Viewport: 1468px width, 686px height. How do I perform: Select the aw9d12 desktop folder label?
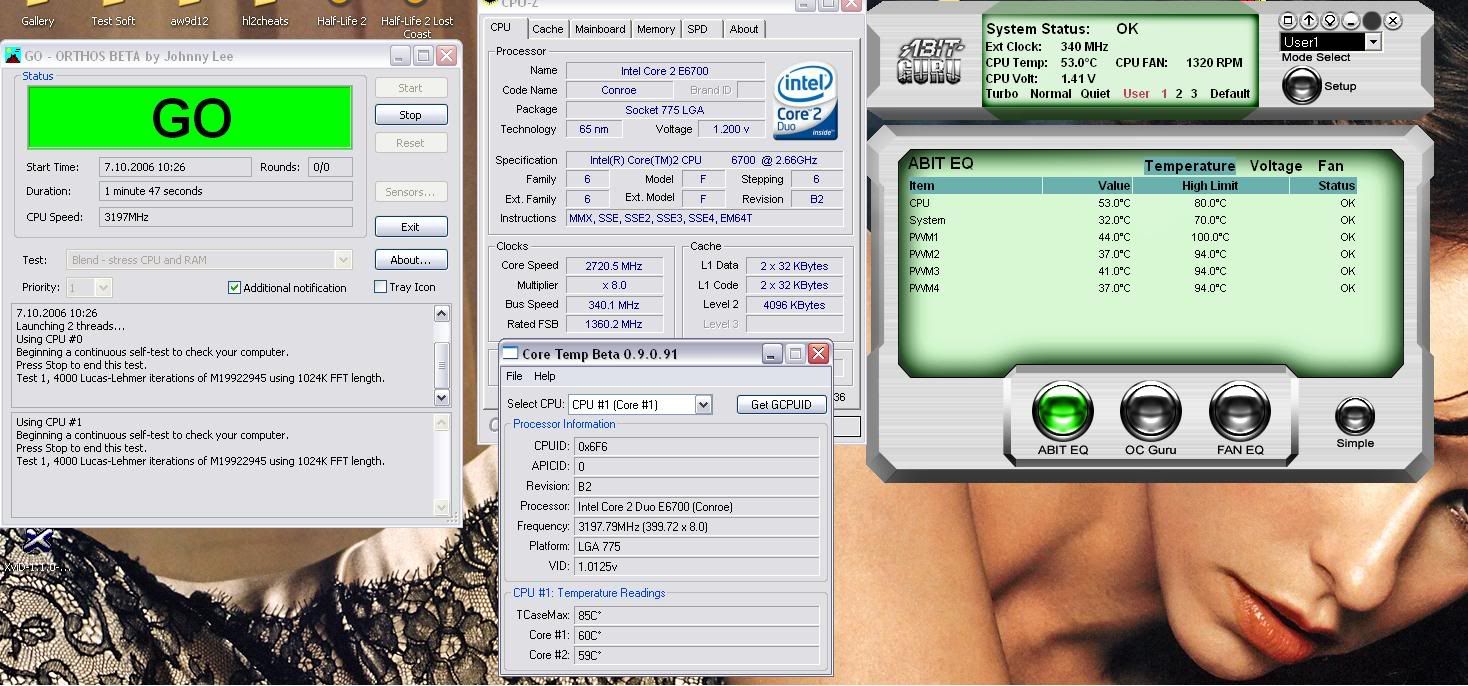[x=189, y=21]
